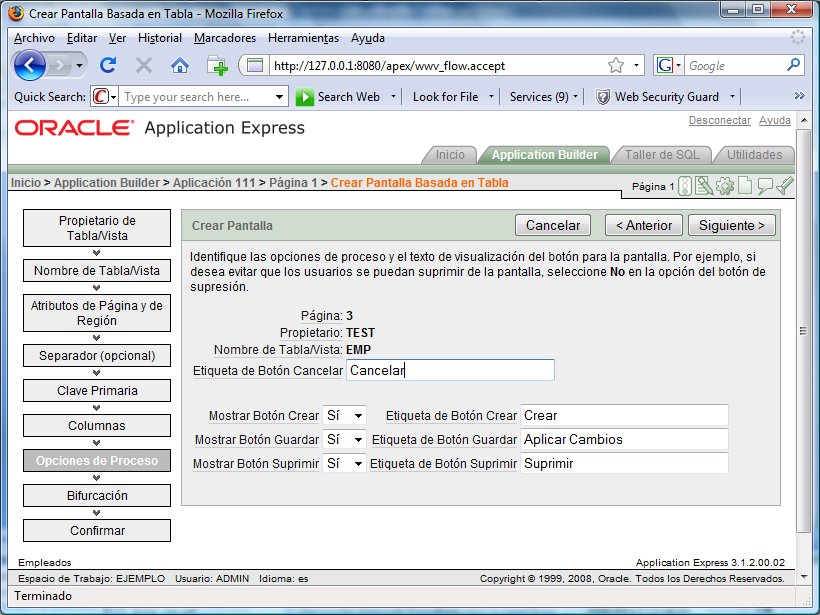Expand the Web Security Guard dropdown arrow
This screenshot has width=820, height=615.
(x=732, y=96)
